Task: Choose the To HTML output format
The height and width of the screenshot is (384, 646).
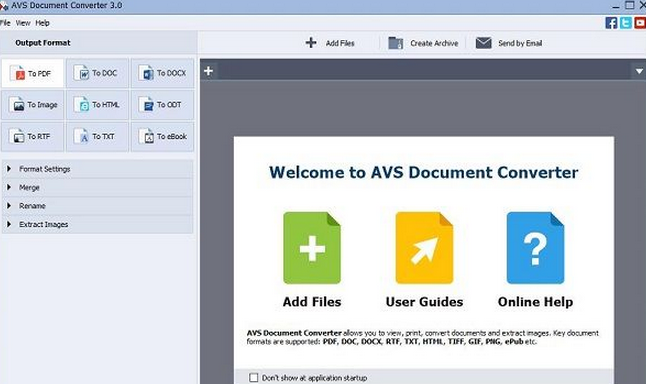Action: (x=97, y=105)
